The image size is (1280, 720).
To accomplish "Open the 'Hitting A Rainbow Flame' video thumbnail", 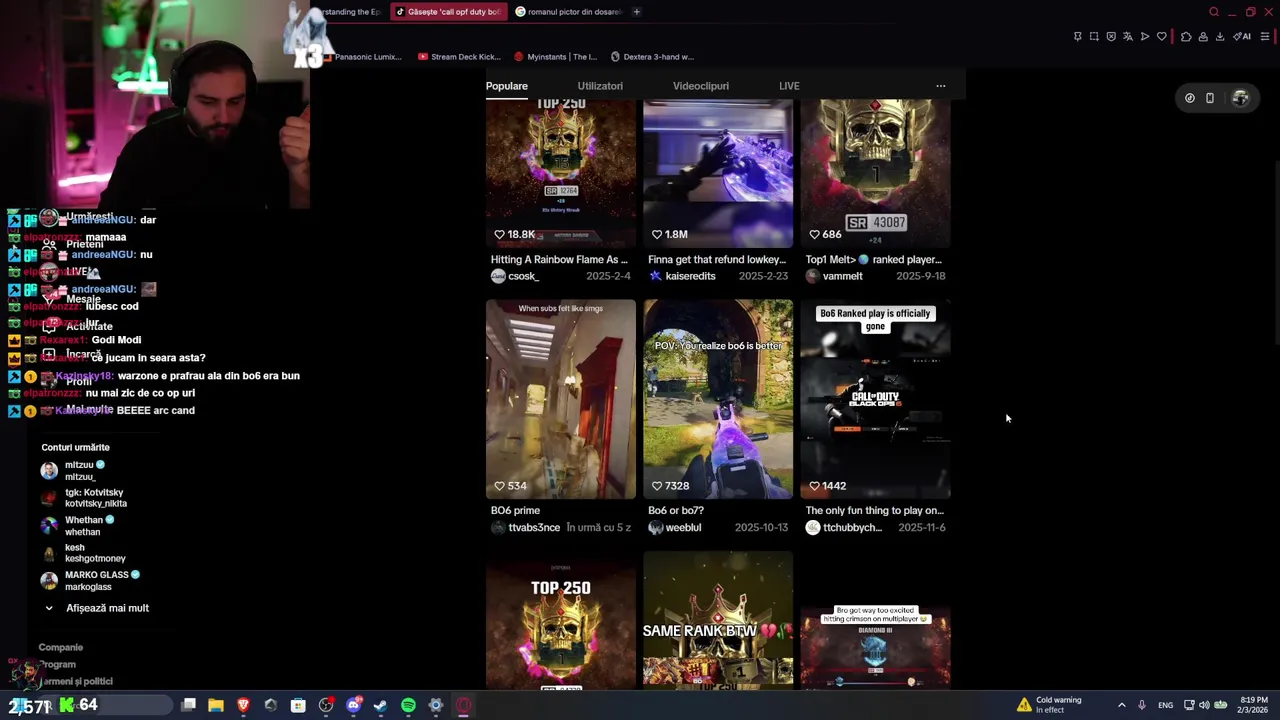I will [x=561, y=173].
